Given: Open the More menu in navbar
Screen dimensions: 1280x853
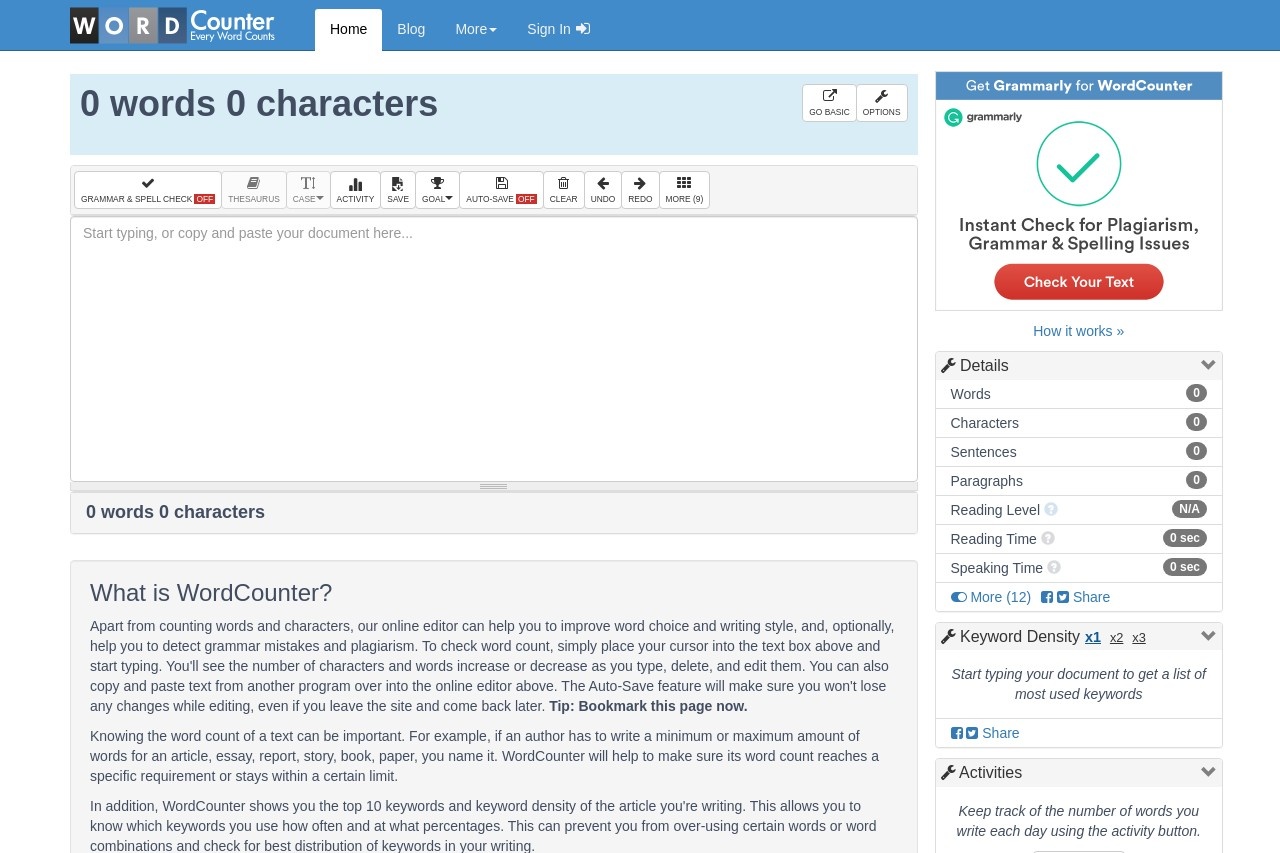Looking at the screenshot, I should pyautogui.click(x=475, y=29).
